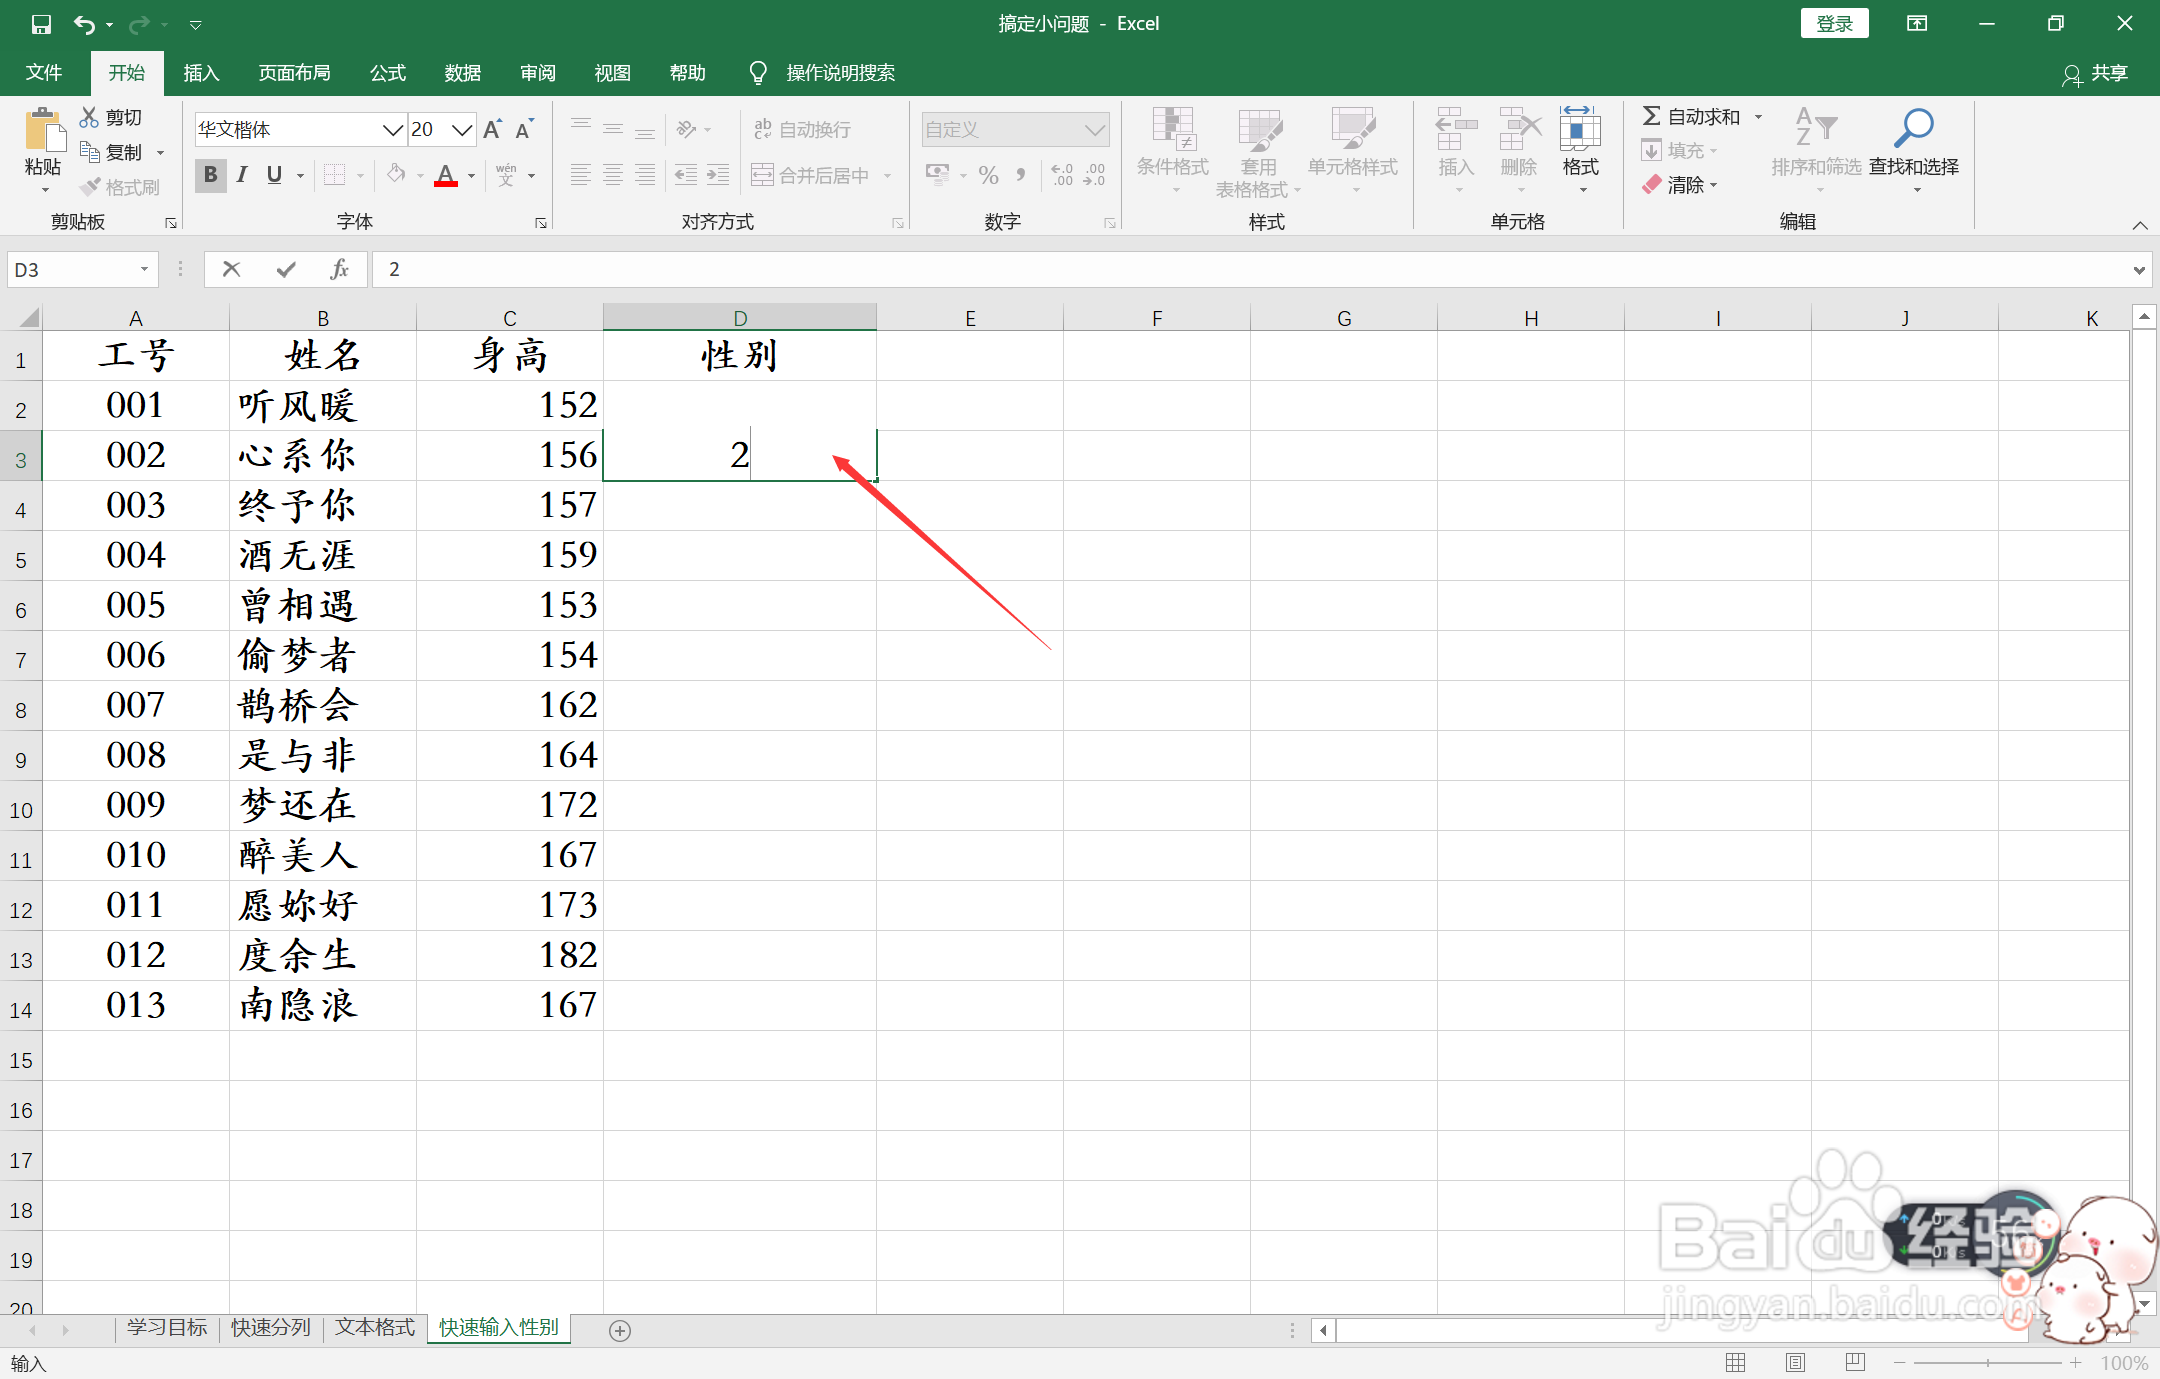This screenshot has width=2160, height=1379.
Task: Click the Insert Function fx icon
Action: 339,269
